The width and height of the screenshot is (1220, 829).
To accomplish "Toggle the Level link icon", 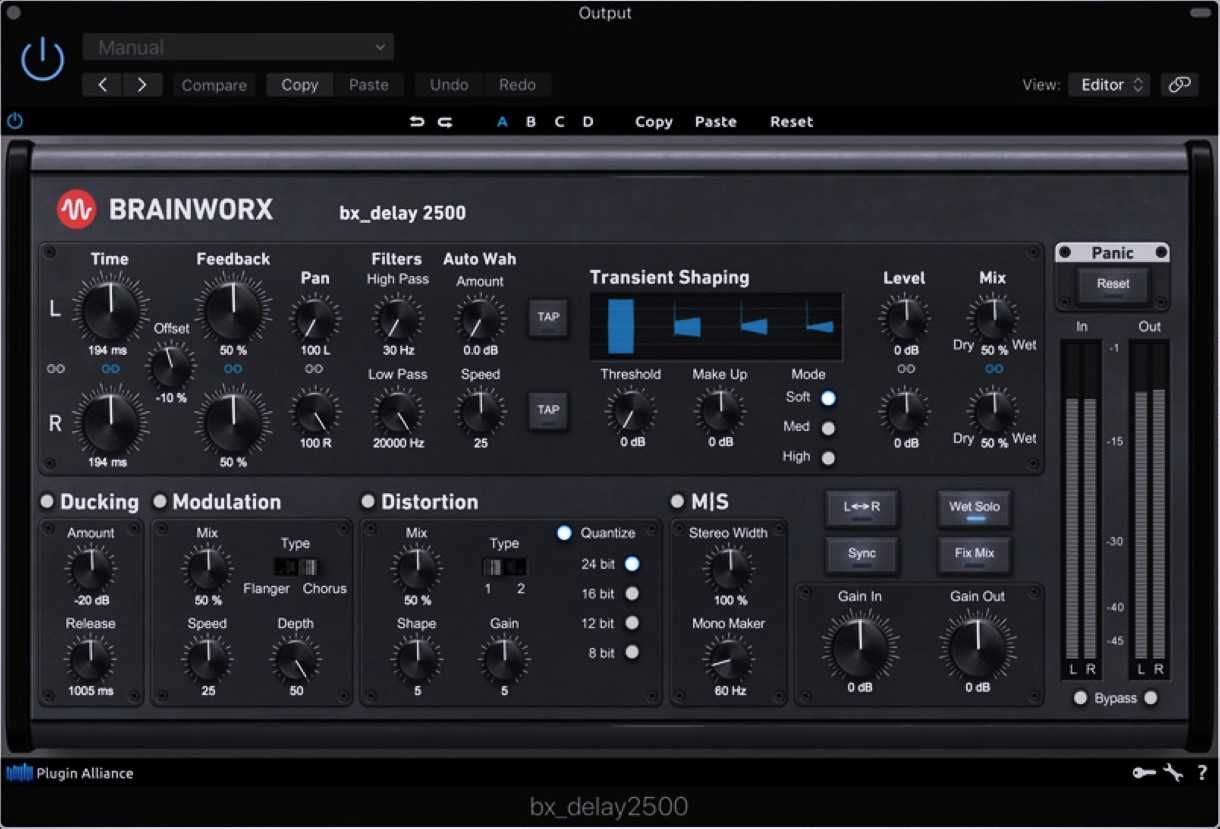I will [x=906, y=369].
